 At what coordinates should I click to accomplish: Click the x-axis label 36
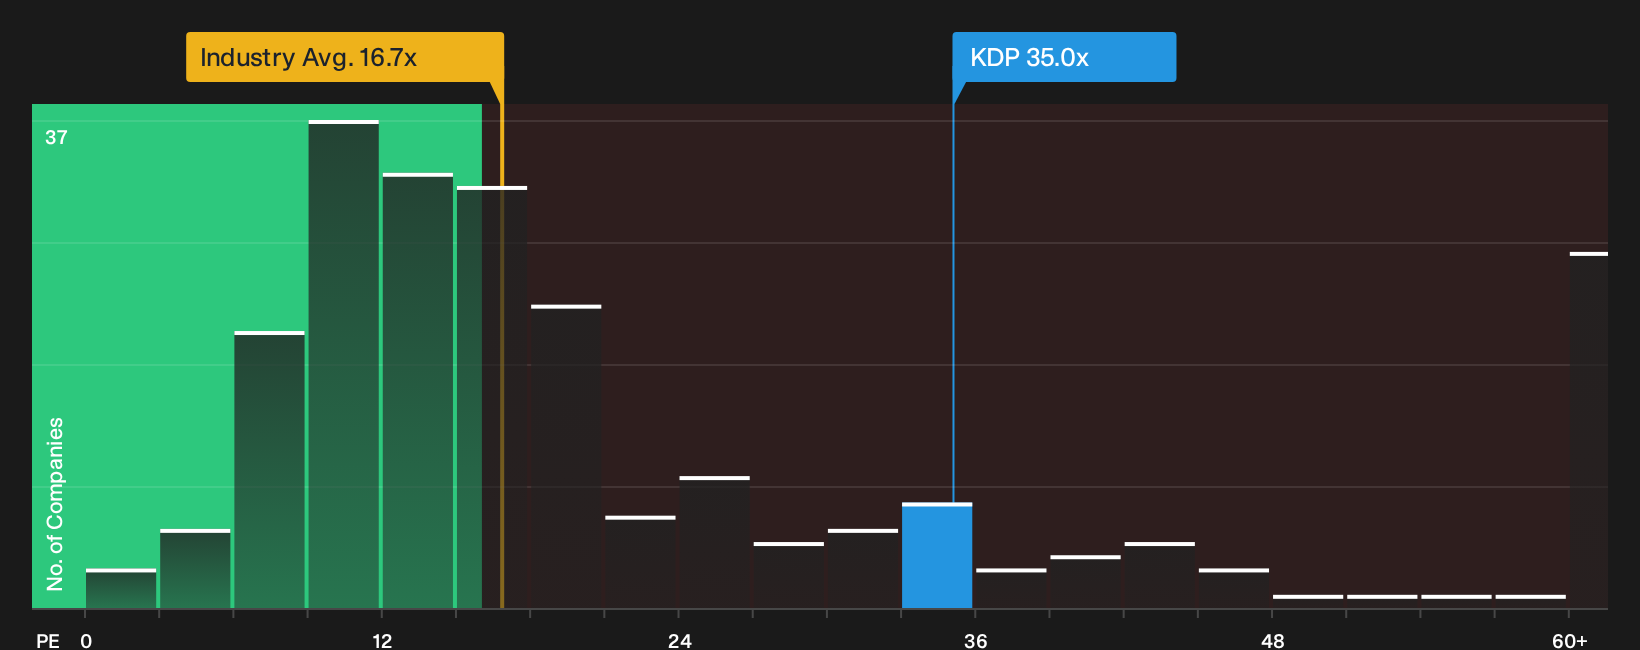click(x=976, y=640)
